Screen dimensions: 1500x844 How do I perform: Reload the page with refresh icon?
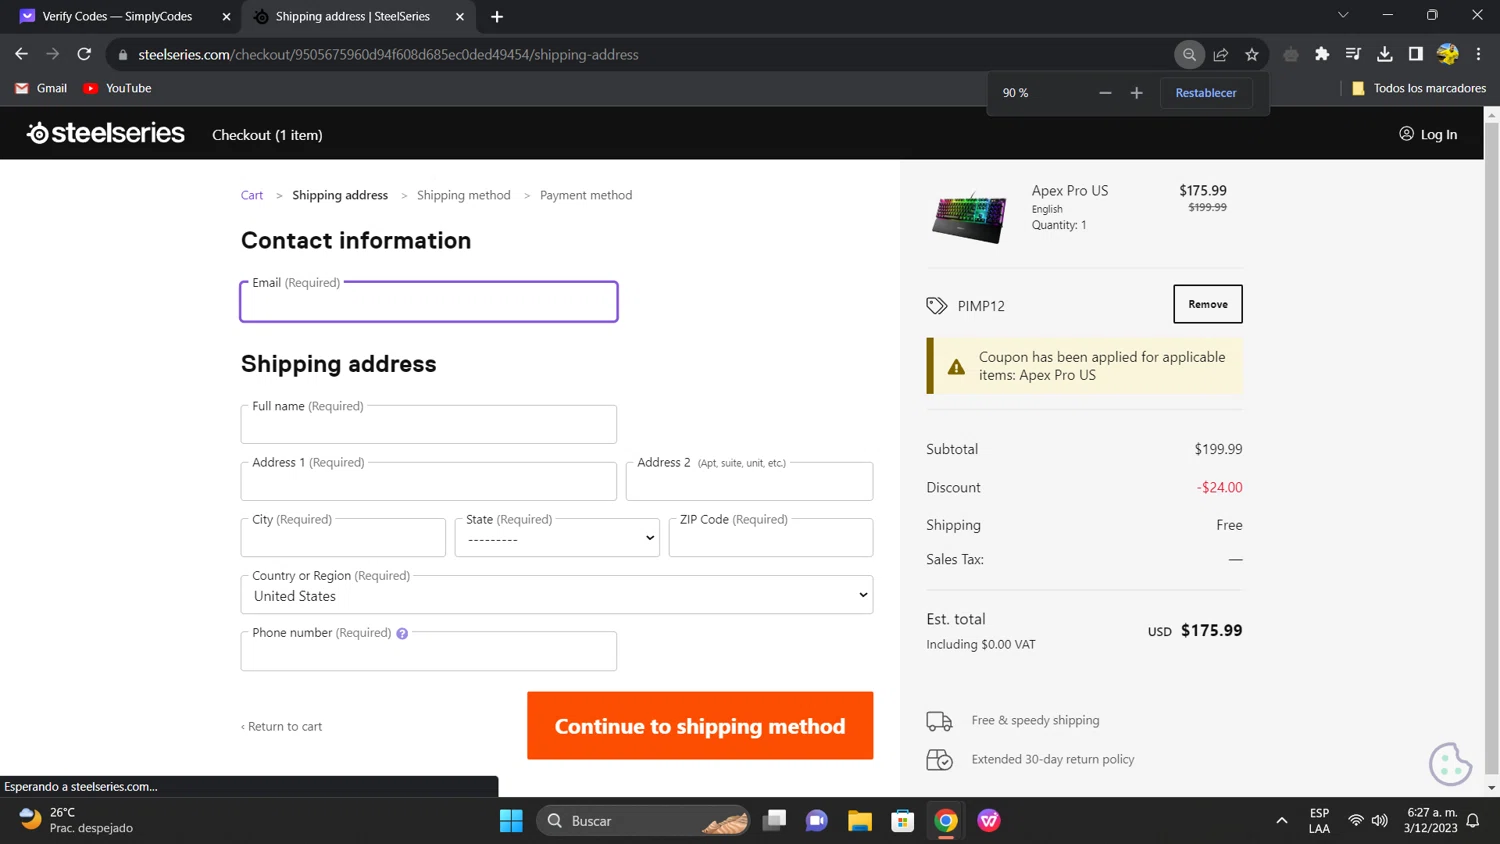pyautogui.click(x=84, y=55)
